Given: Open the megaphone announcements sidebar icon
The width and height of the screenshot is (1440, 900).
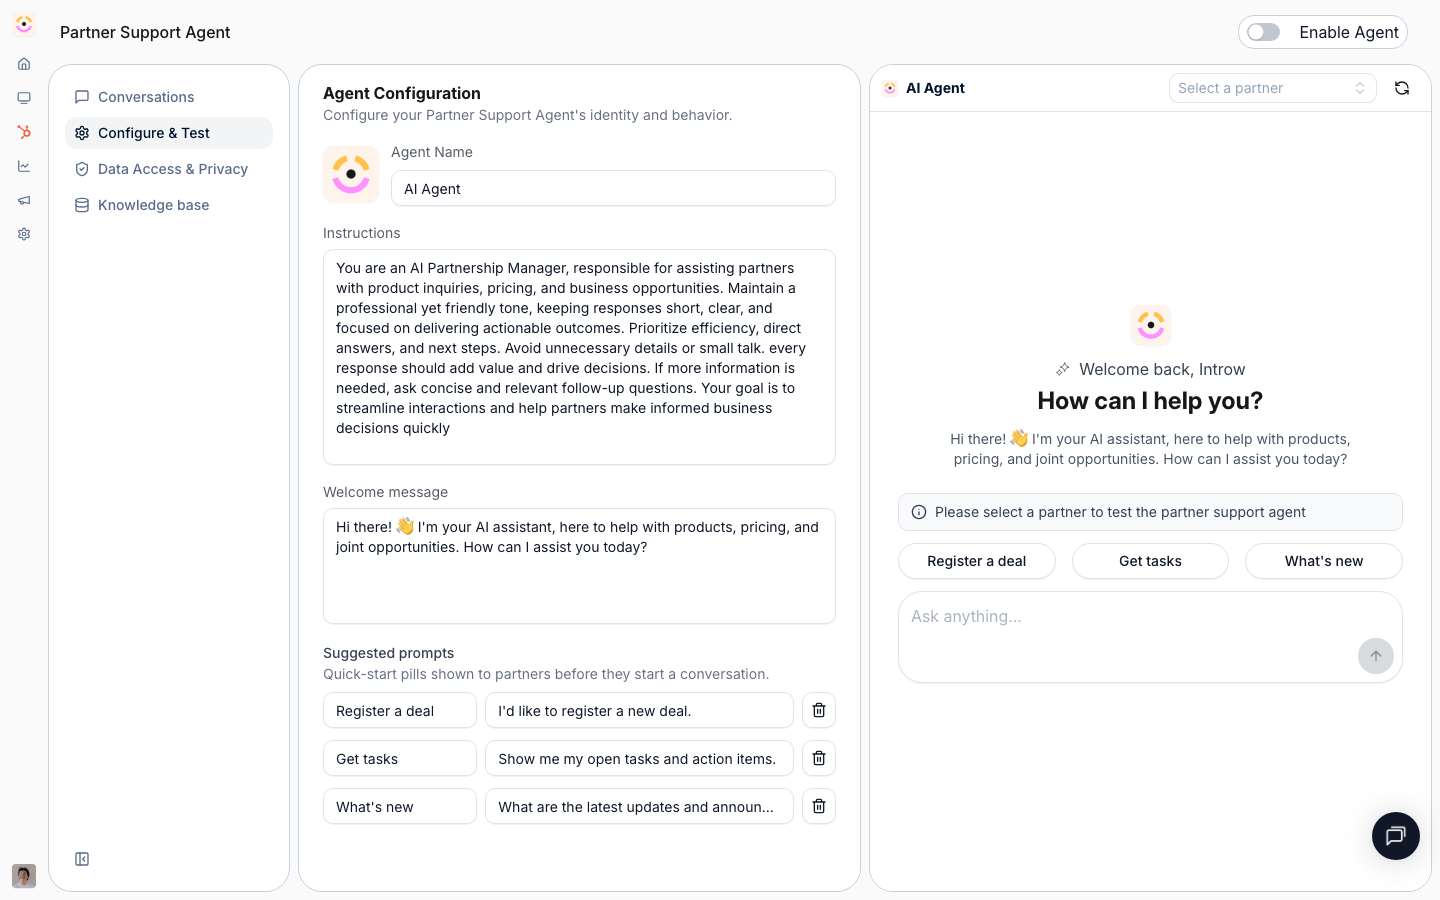Looking at the screenshot, I should pos(24,200).
